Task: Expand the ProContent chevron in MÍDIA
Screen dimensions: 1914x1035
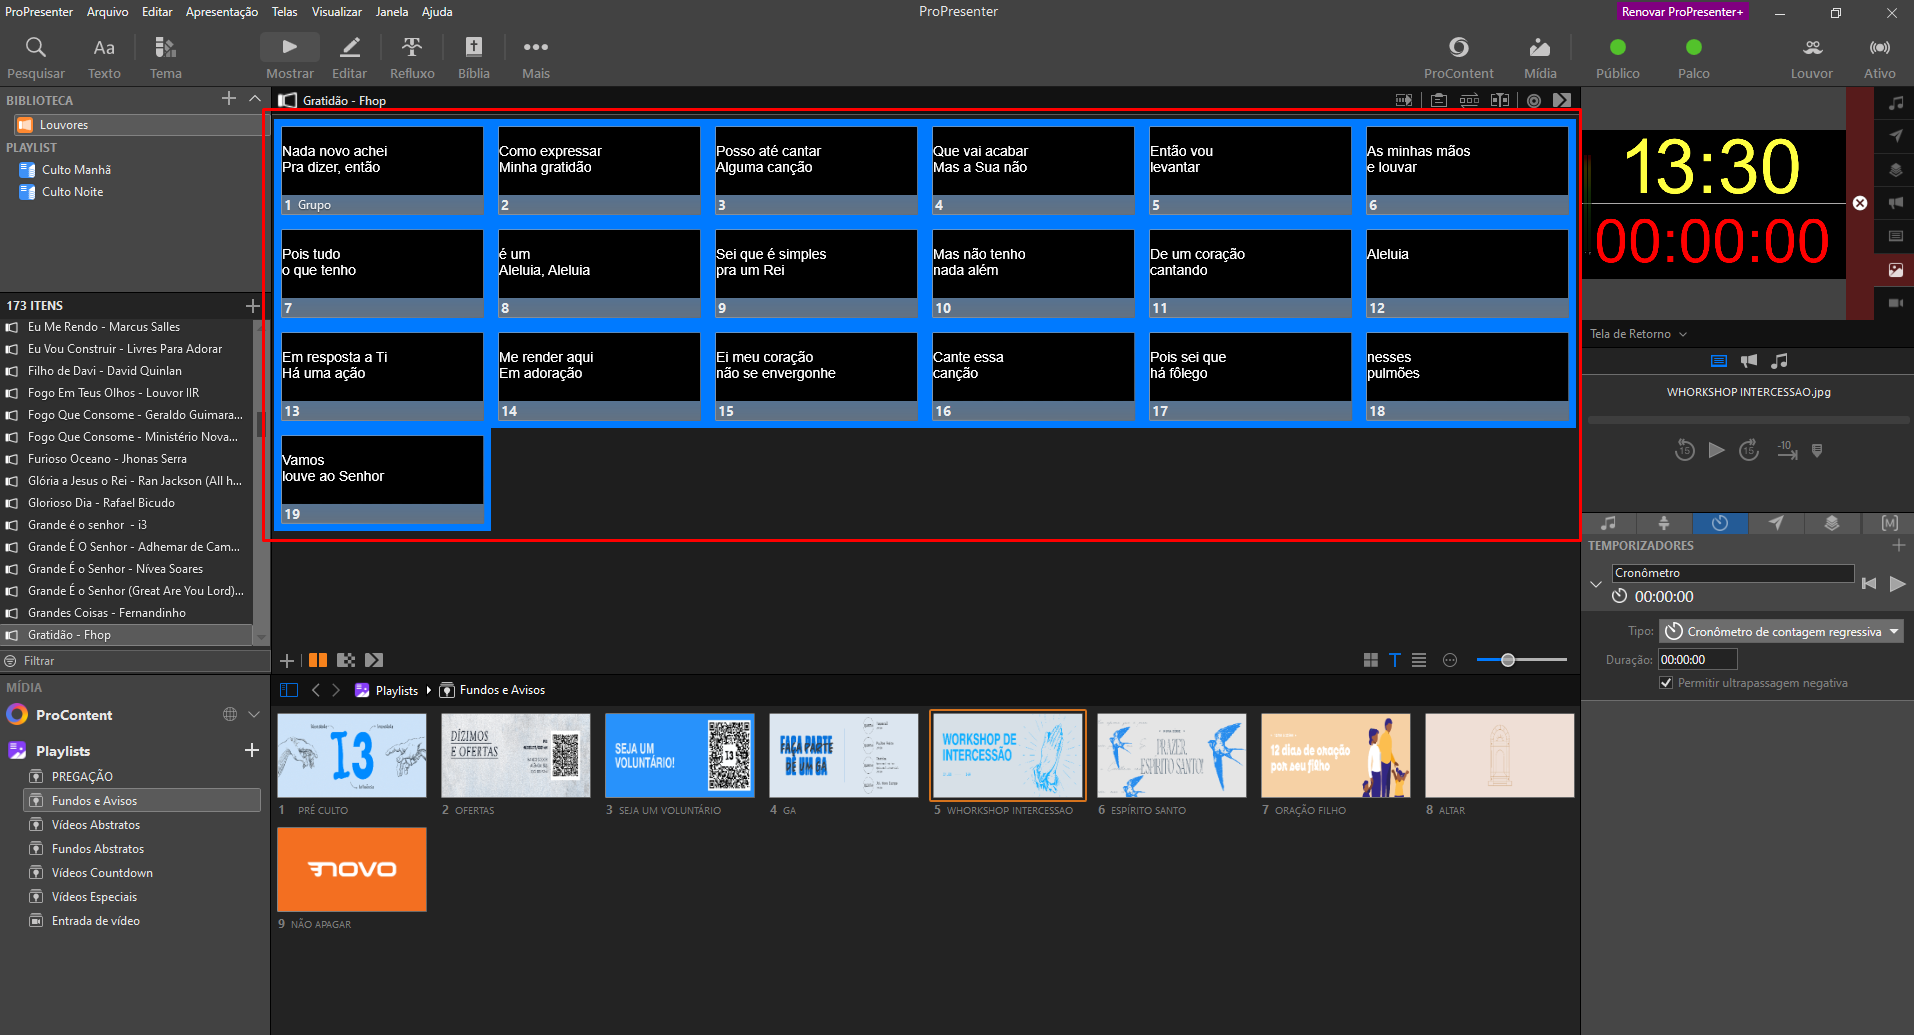Action: coord(254,715)
